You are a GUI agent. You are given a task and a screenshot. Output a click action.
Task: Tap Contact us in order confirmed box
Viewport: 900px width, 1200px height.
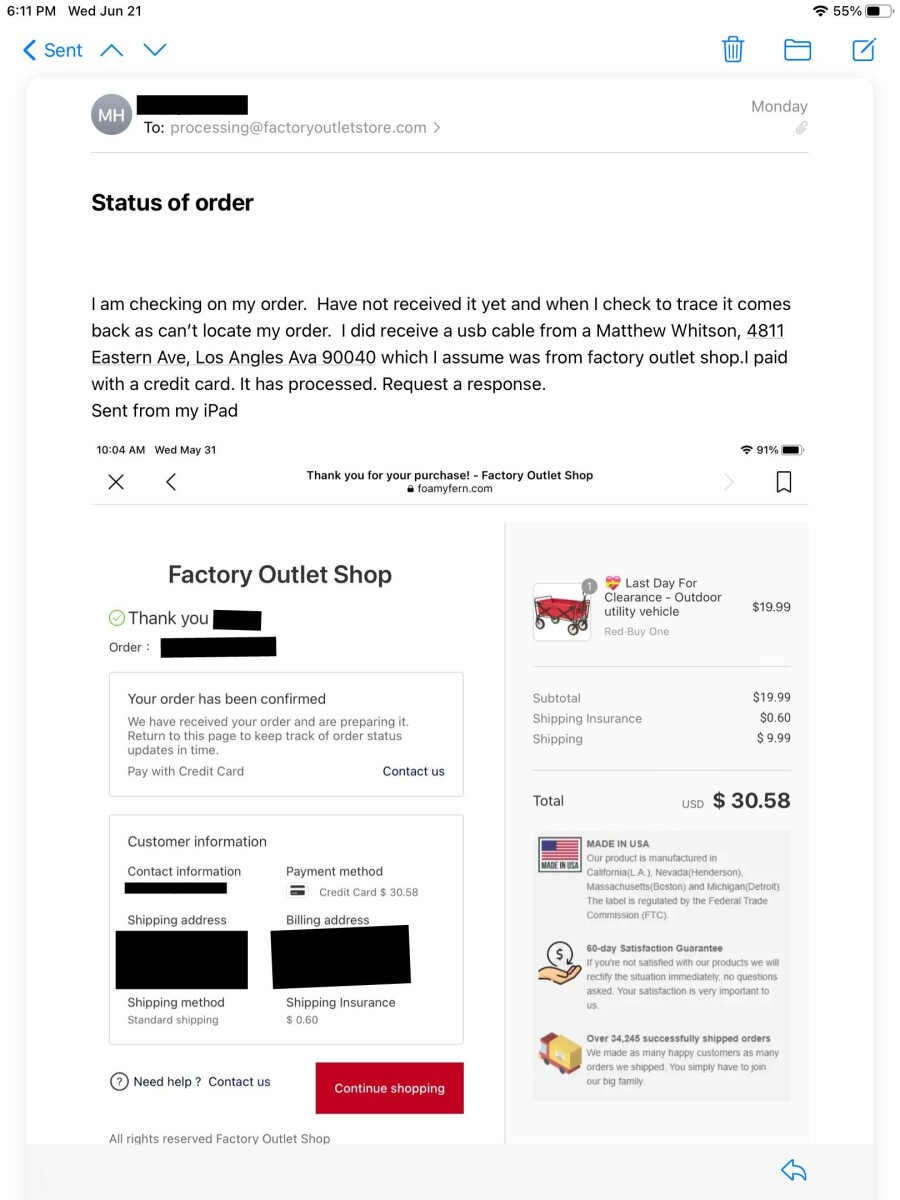click(413, 771)
